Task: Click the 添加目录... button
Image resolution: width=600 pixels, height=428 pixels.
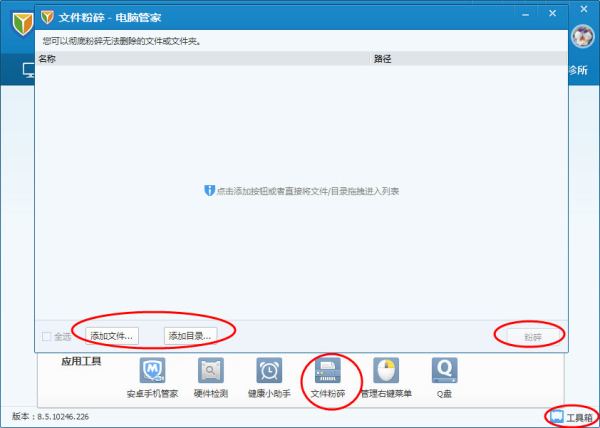Action: (190, 336)
